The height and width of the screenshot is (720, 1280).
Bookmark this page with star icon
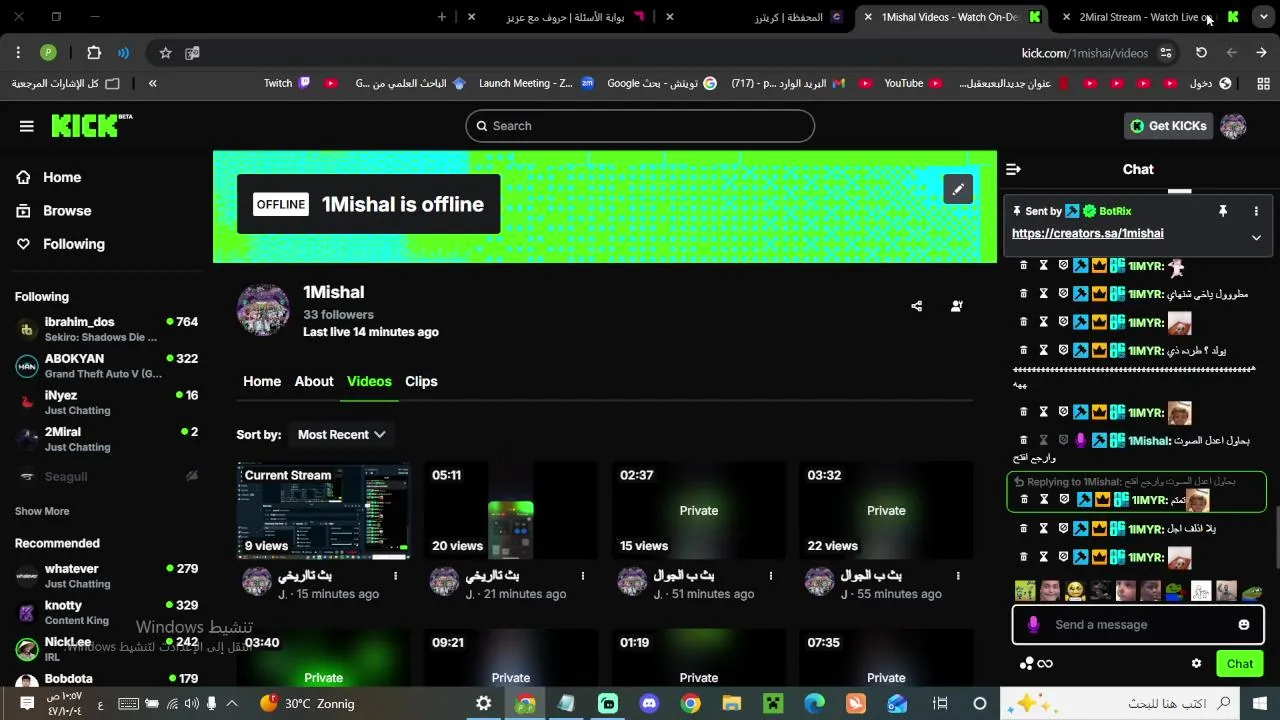[165, 53]
